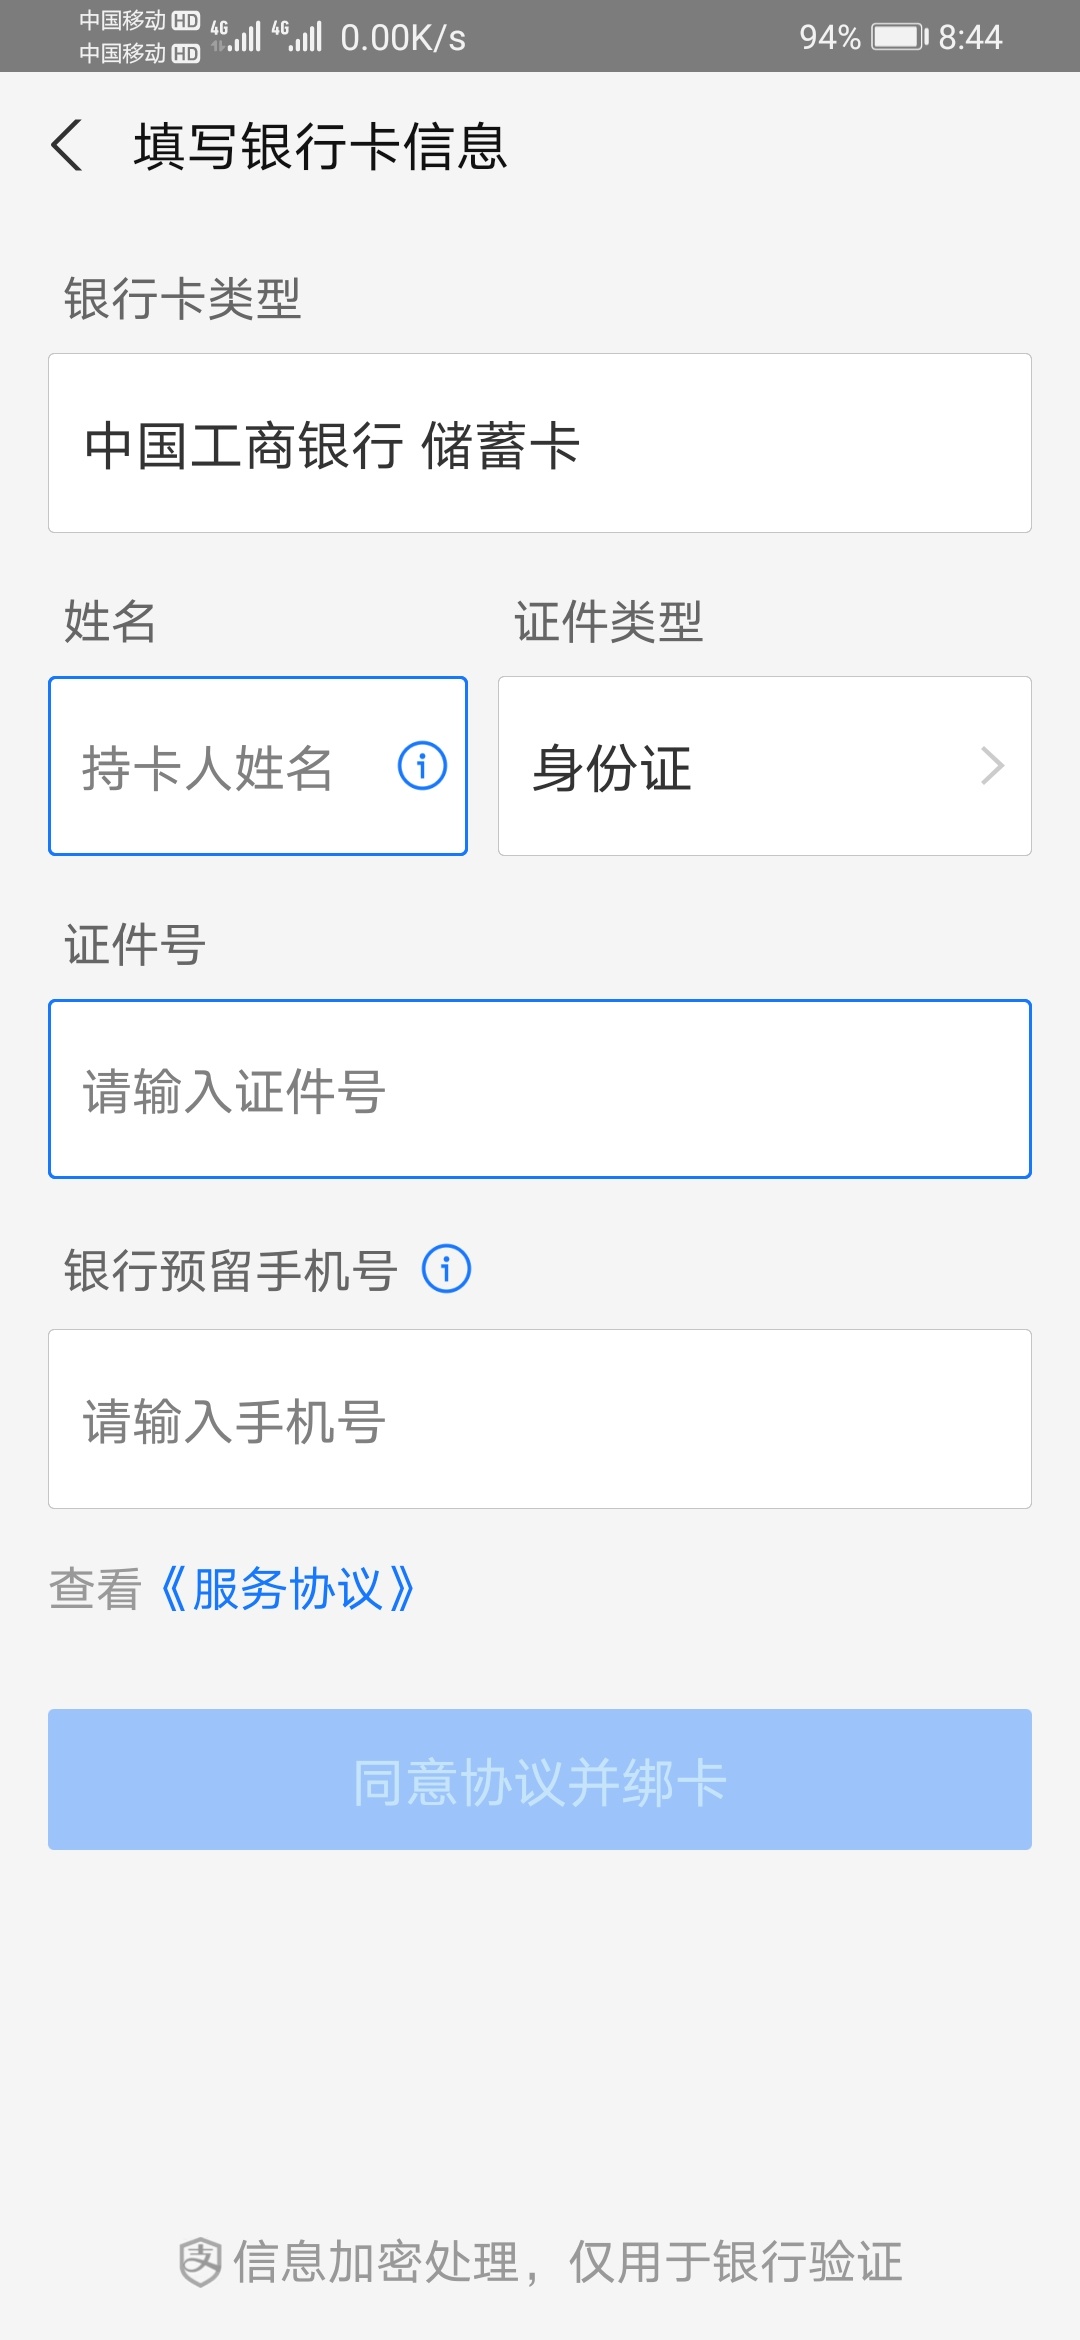
Task: Tap the first 4G signal icon in the status bar
Action: pos(236,36)
